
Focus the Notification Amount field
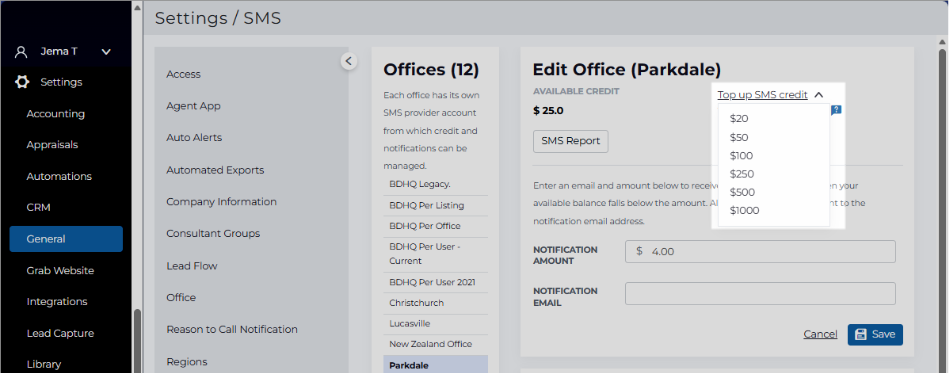(x=760, y=251)
